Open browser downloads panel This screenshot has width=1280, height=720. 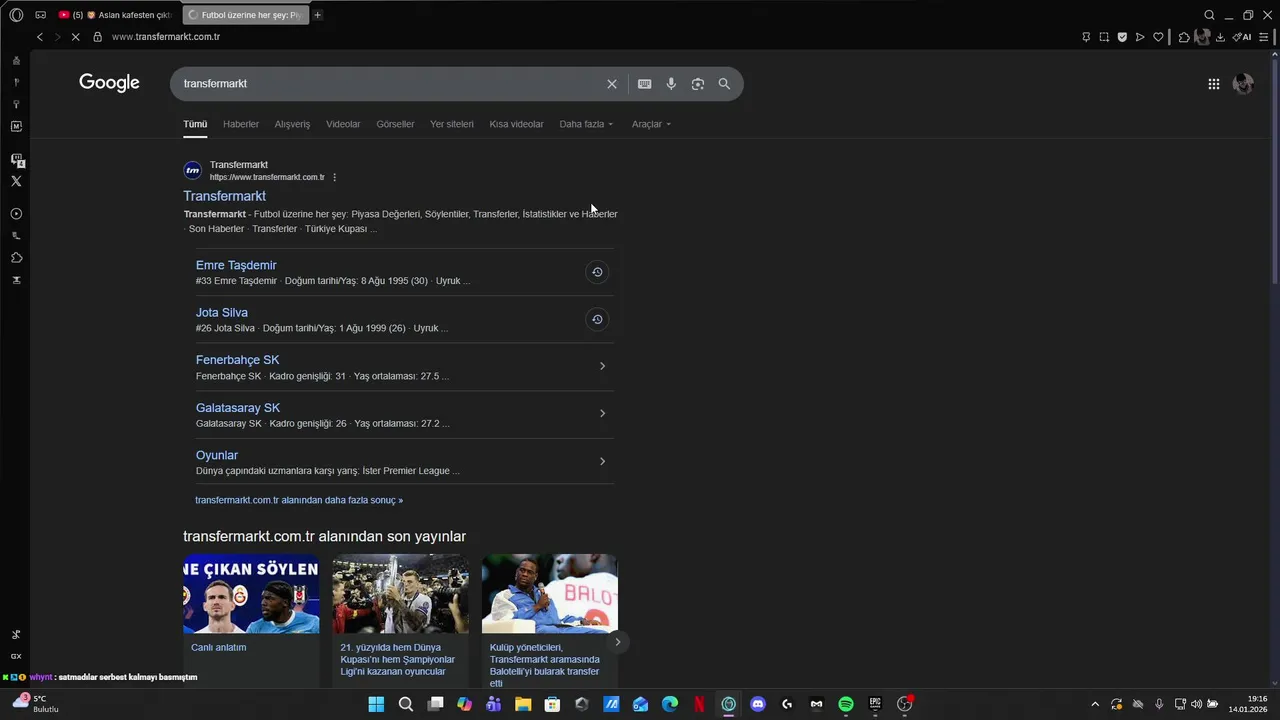coord(1220,37)
